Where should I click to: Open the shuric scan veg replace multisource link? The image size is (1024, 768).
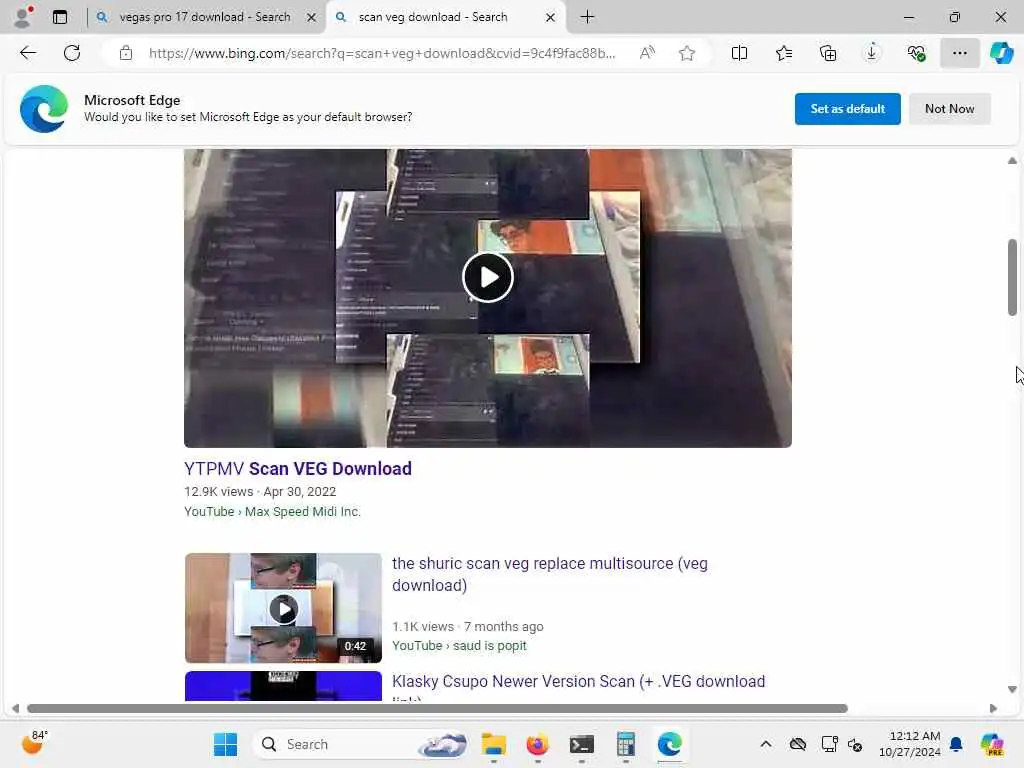point(549,574)
